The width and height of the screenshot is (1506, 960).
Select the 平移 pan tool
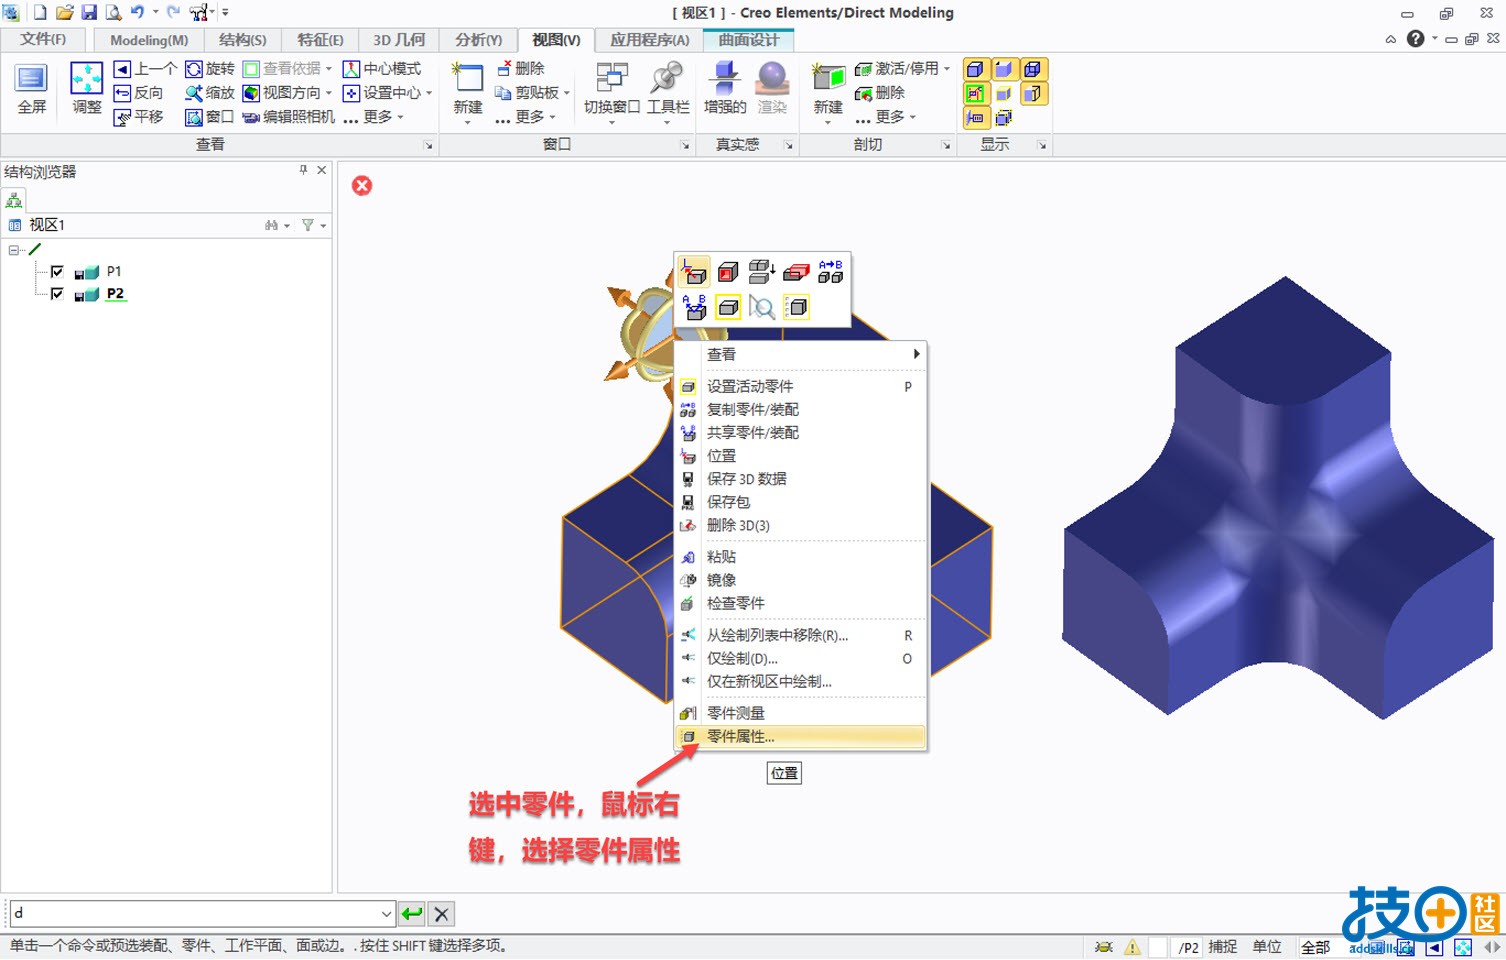pyautogui.click(x=138, y=116)
